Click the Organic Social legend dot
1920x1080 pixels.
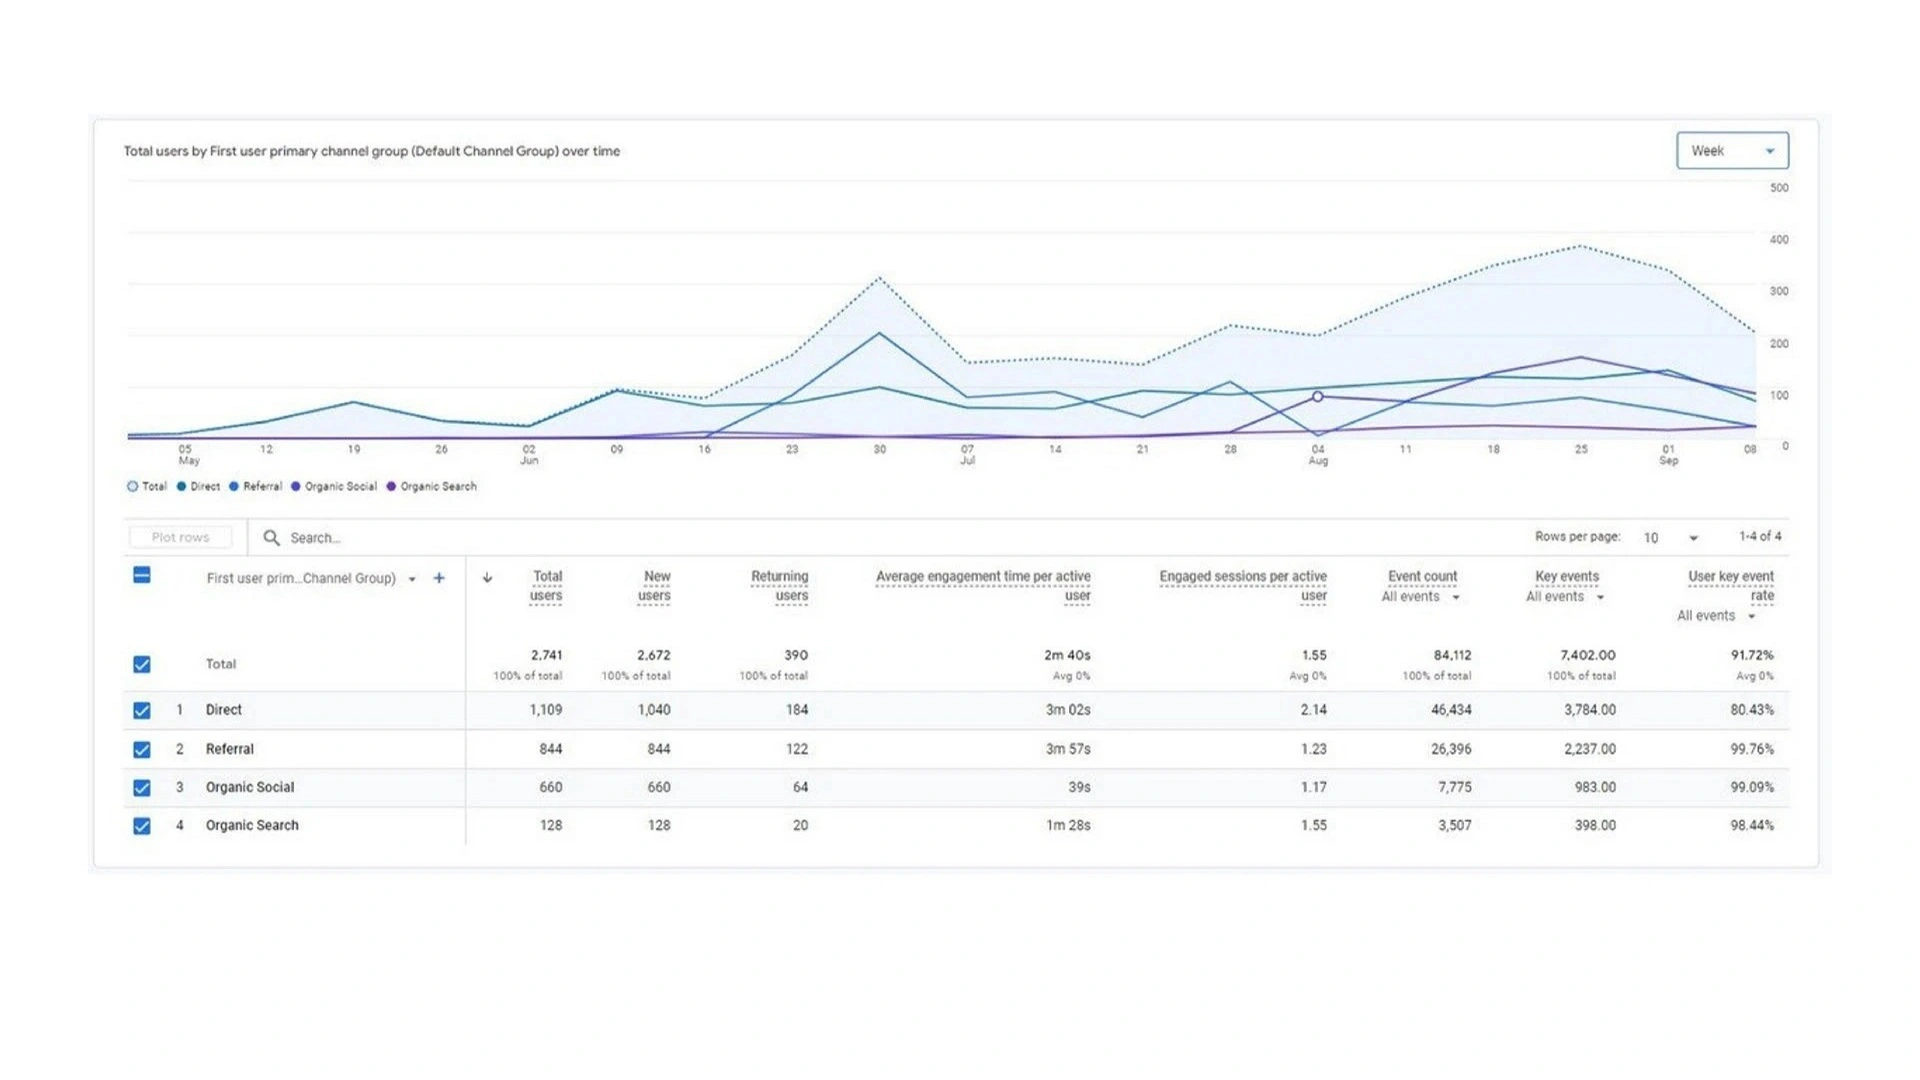(x=296, y=487)
